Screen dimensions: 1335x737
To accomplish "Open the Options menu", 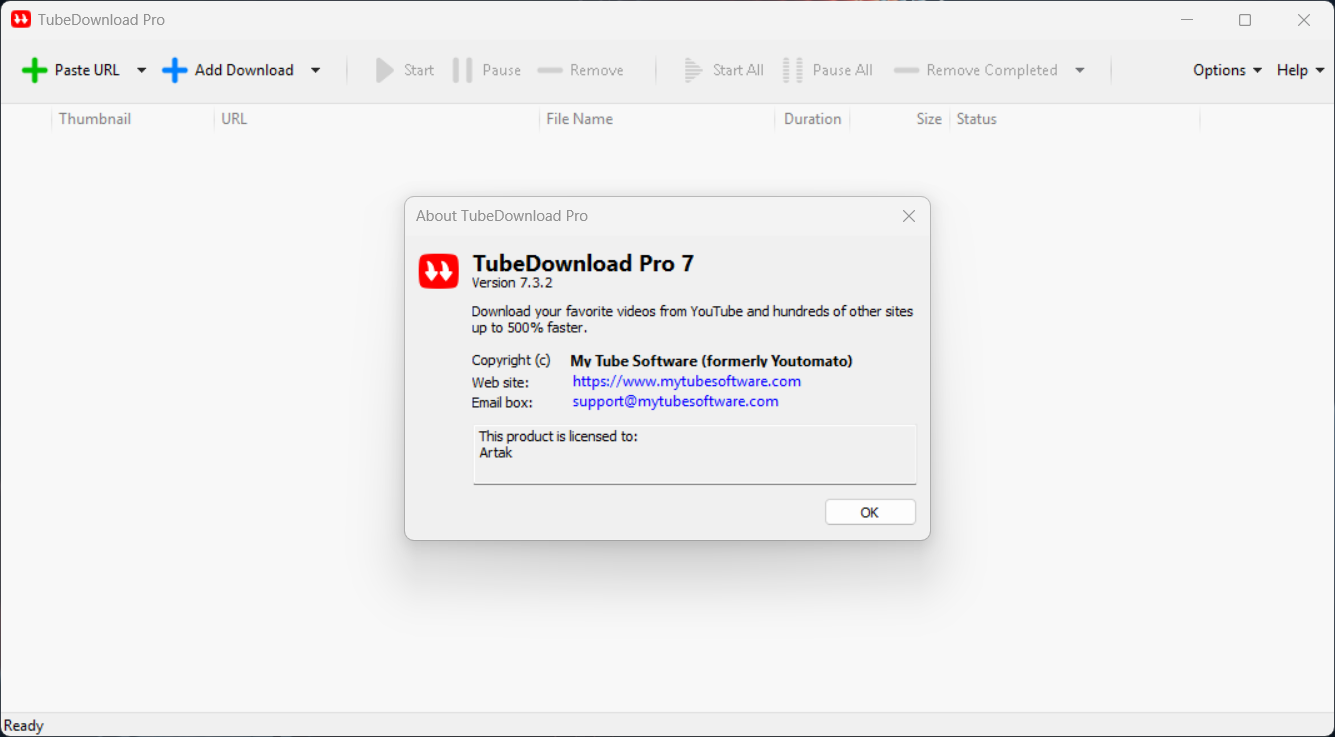I will pos(1227,70).
